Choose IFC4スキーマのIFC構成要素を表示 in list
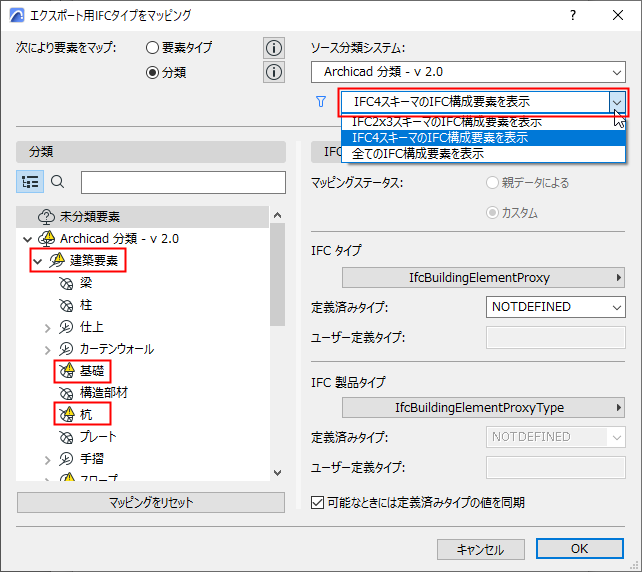 point(483,138)
